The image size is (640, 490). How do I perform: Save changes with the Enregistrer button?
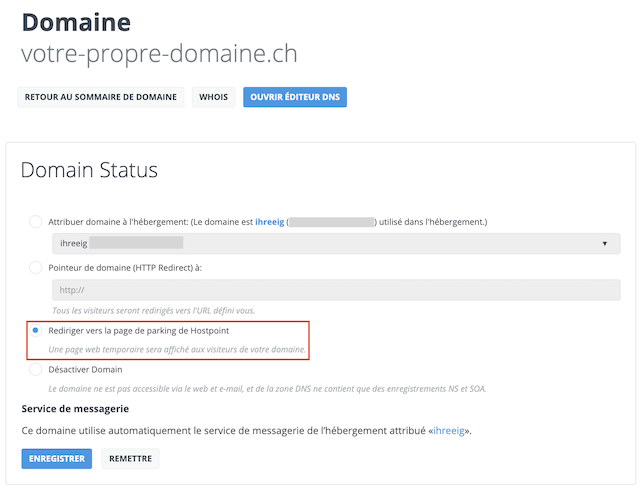pos(57,459)
